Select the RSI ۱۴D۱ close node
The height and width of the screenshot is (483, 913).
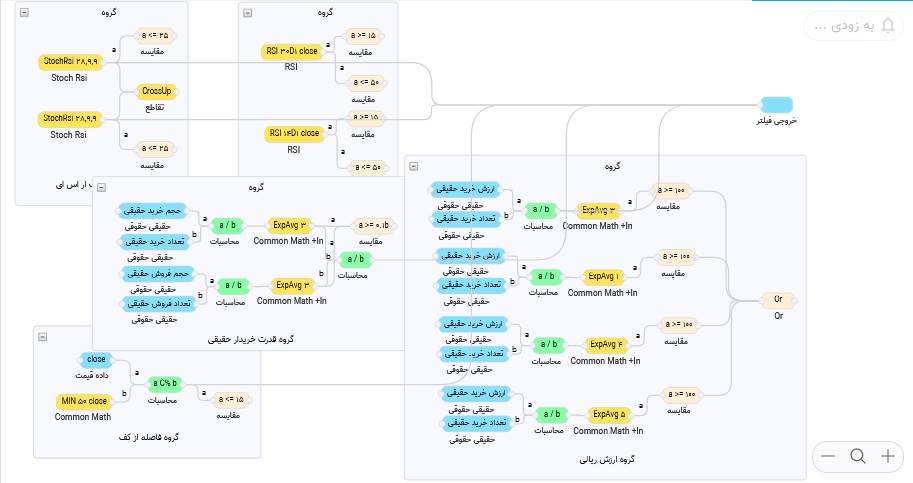pos(294,134)
